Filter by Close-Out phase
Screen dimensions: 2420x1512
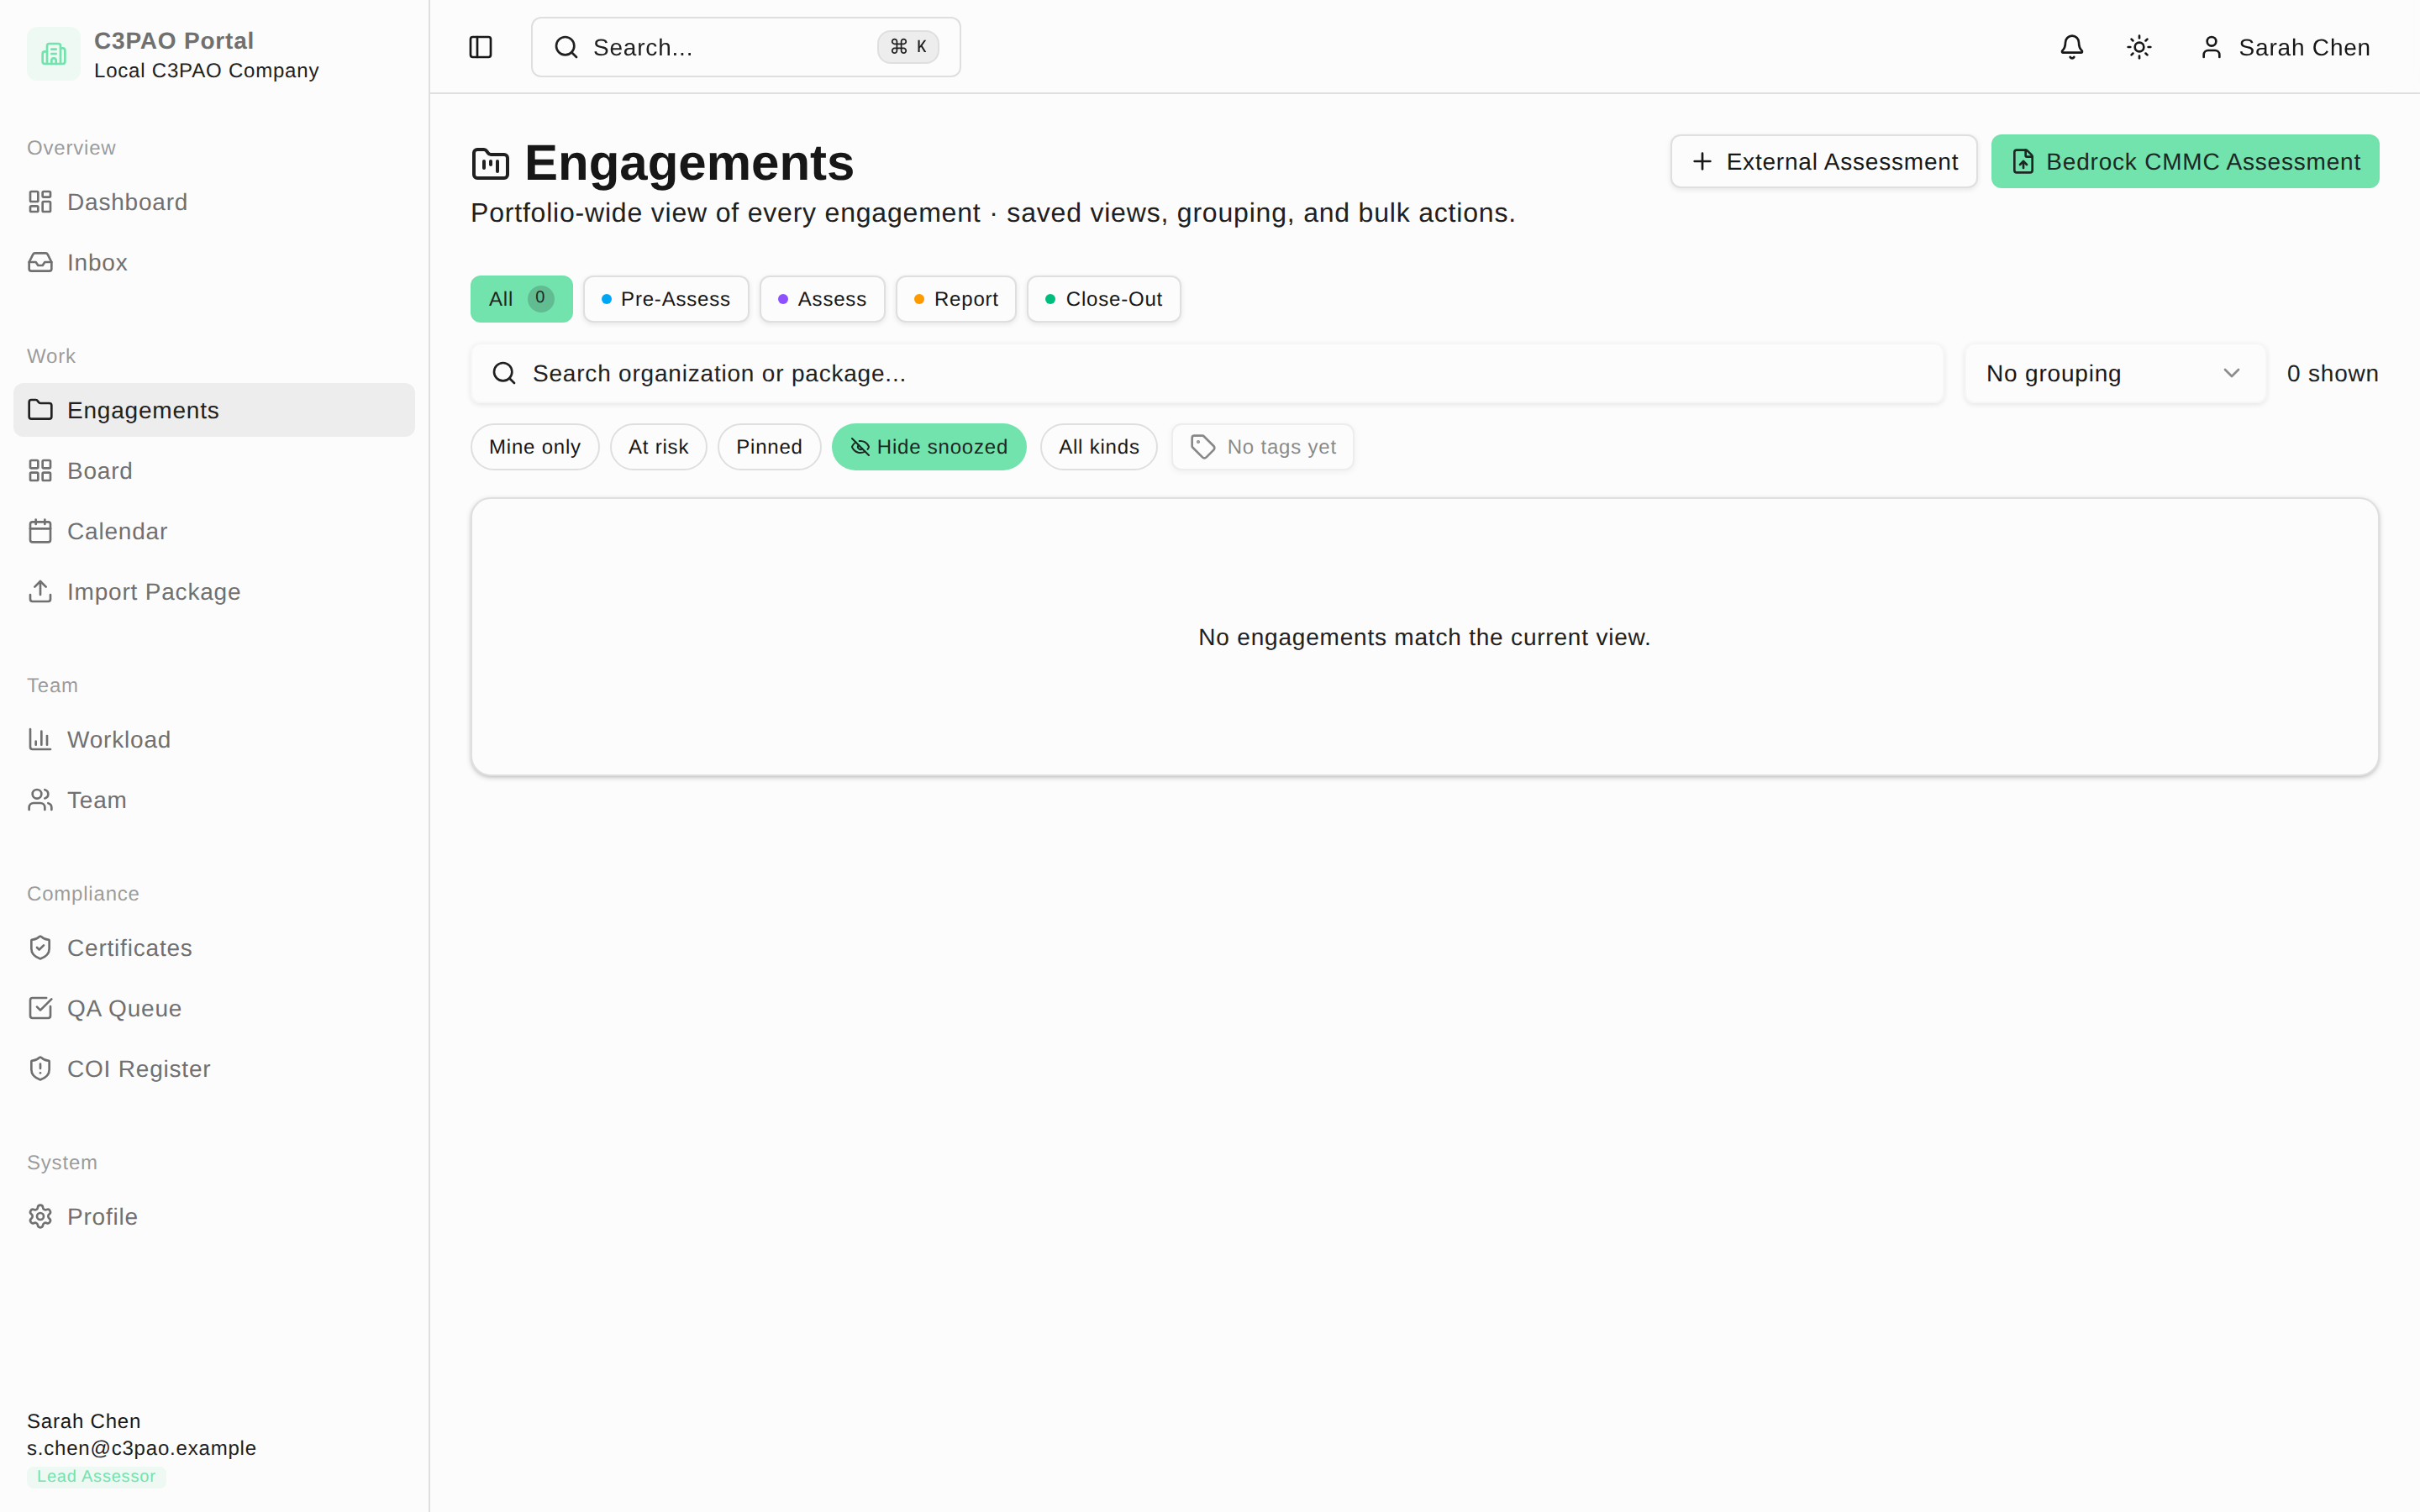(x=1104, y=299)
